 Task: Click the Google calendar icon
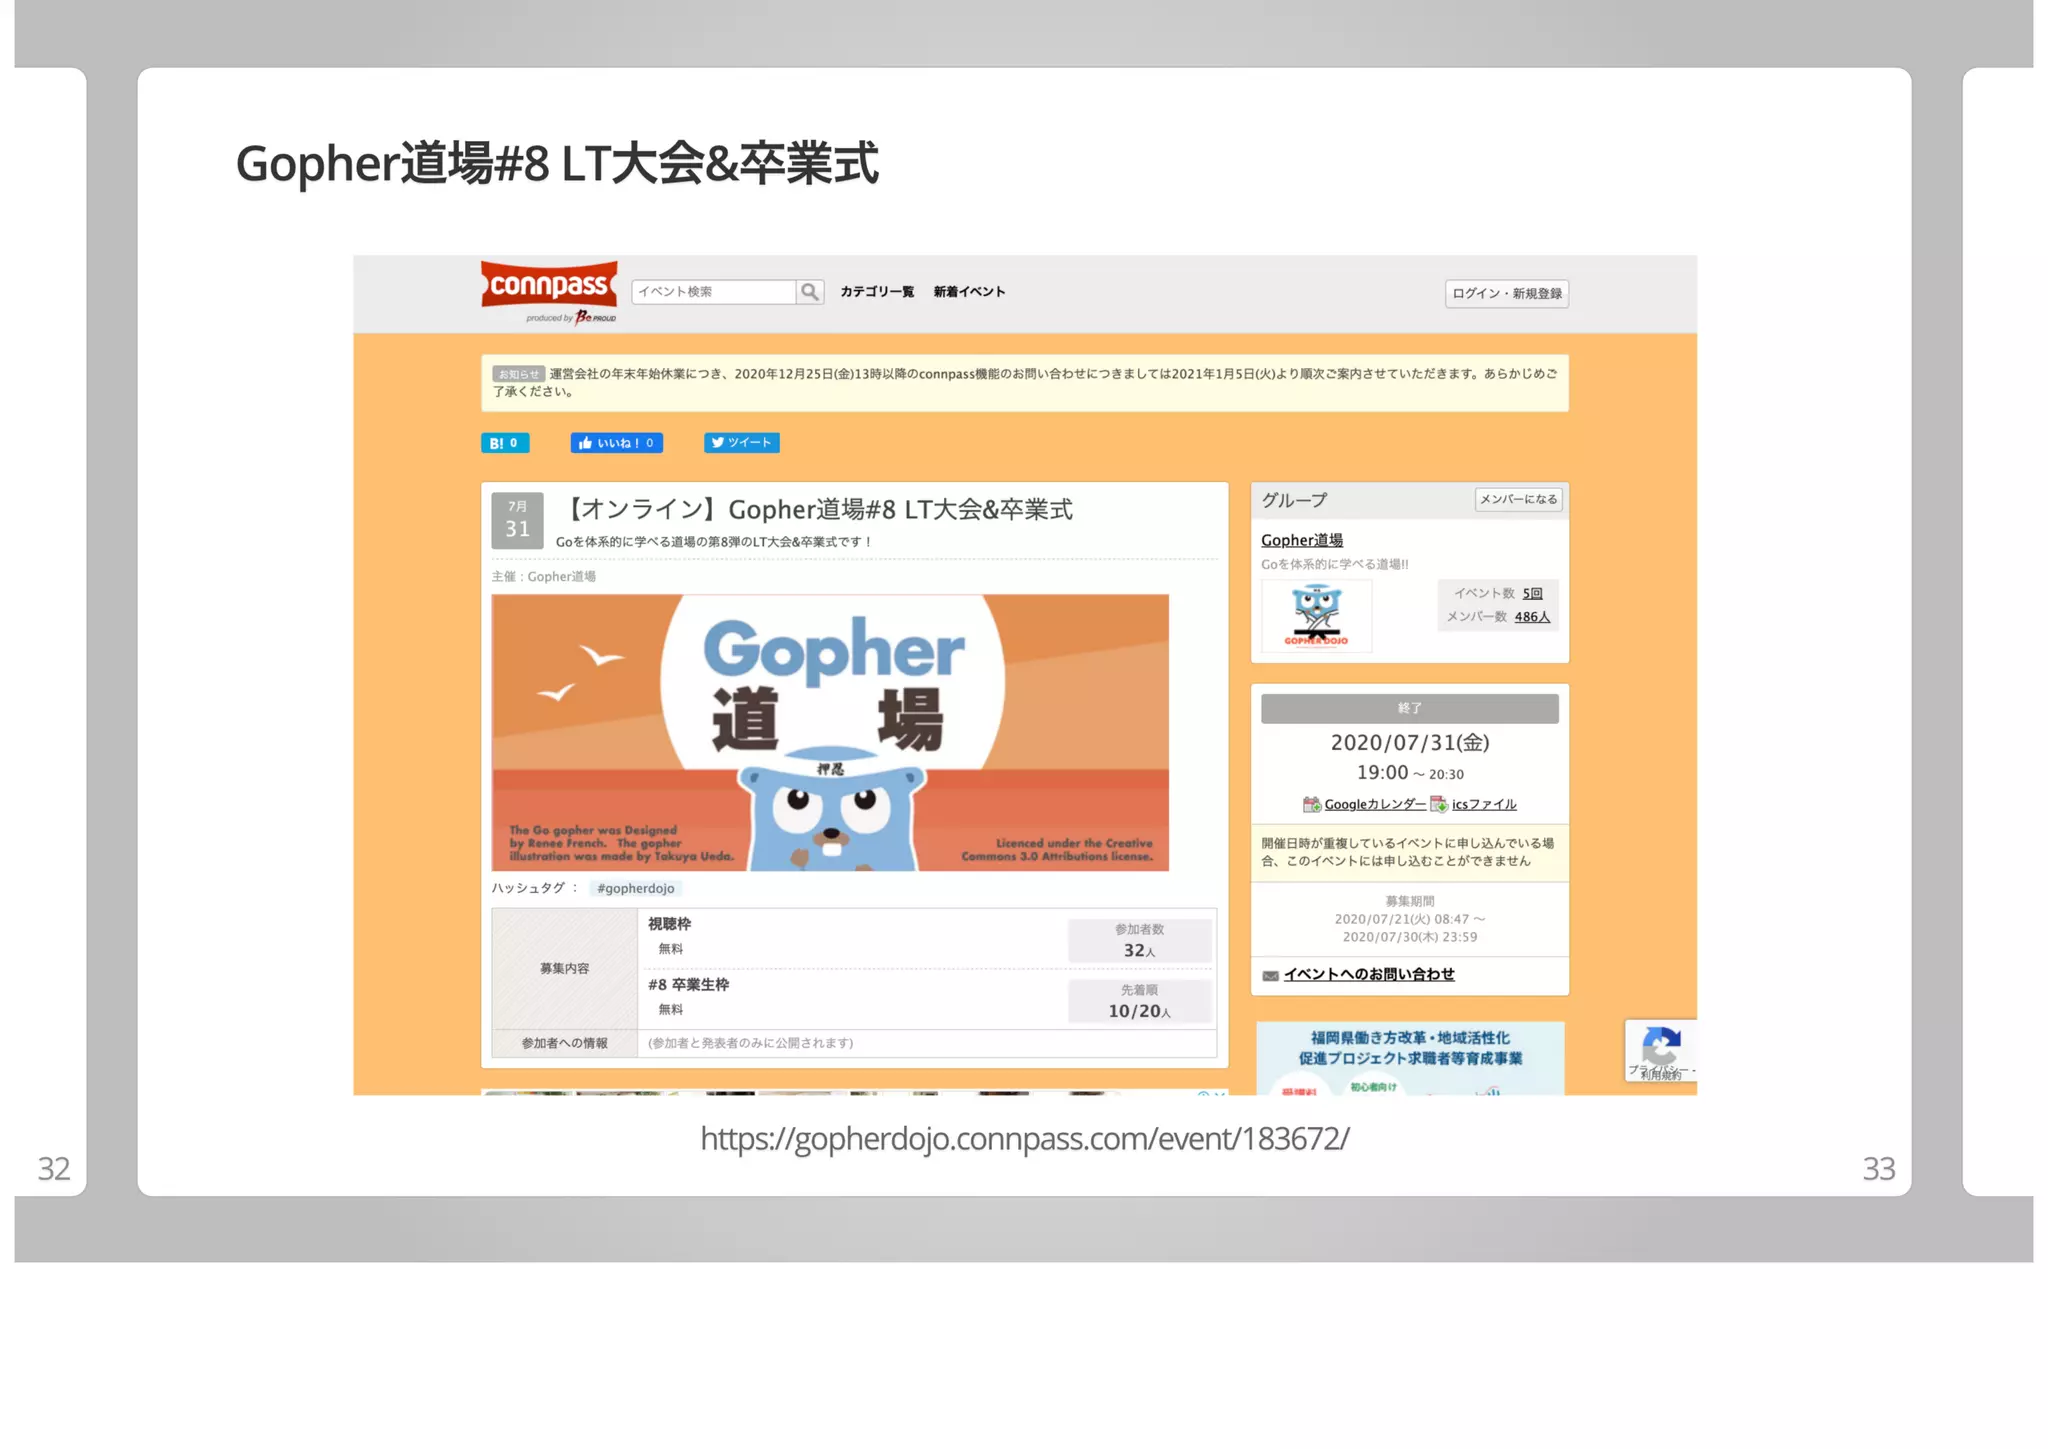[x=1312, y=804]
